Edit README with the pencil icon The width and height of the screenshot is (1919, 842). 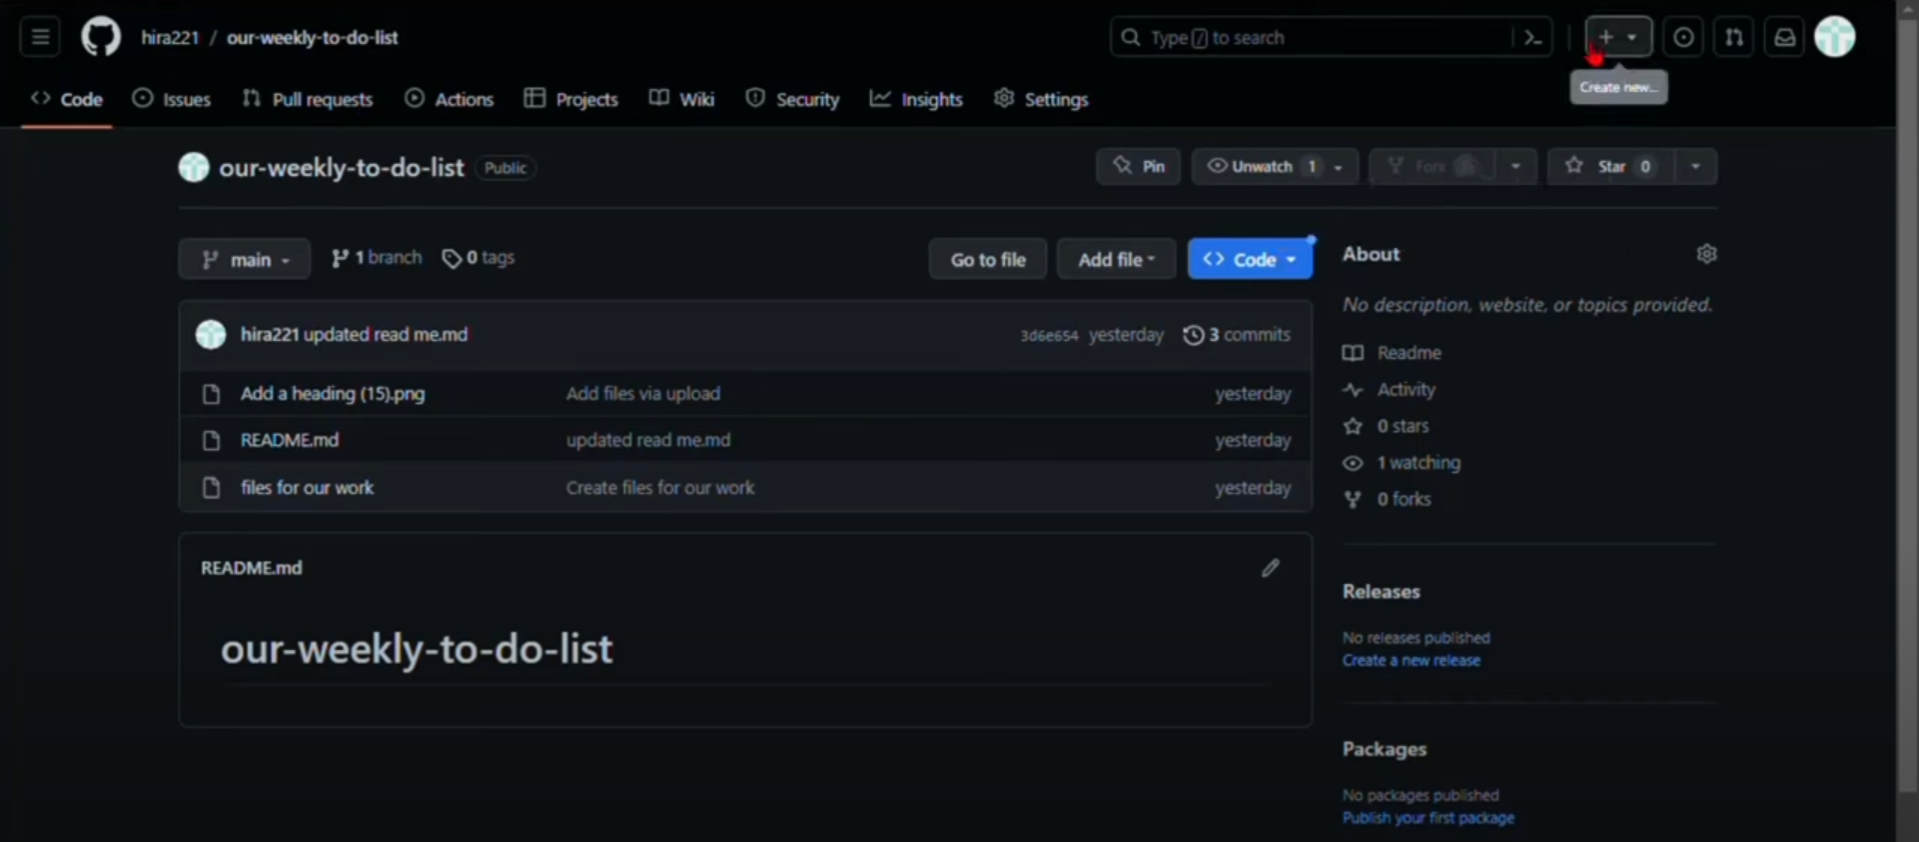pos(1270,568)
